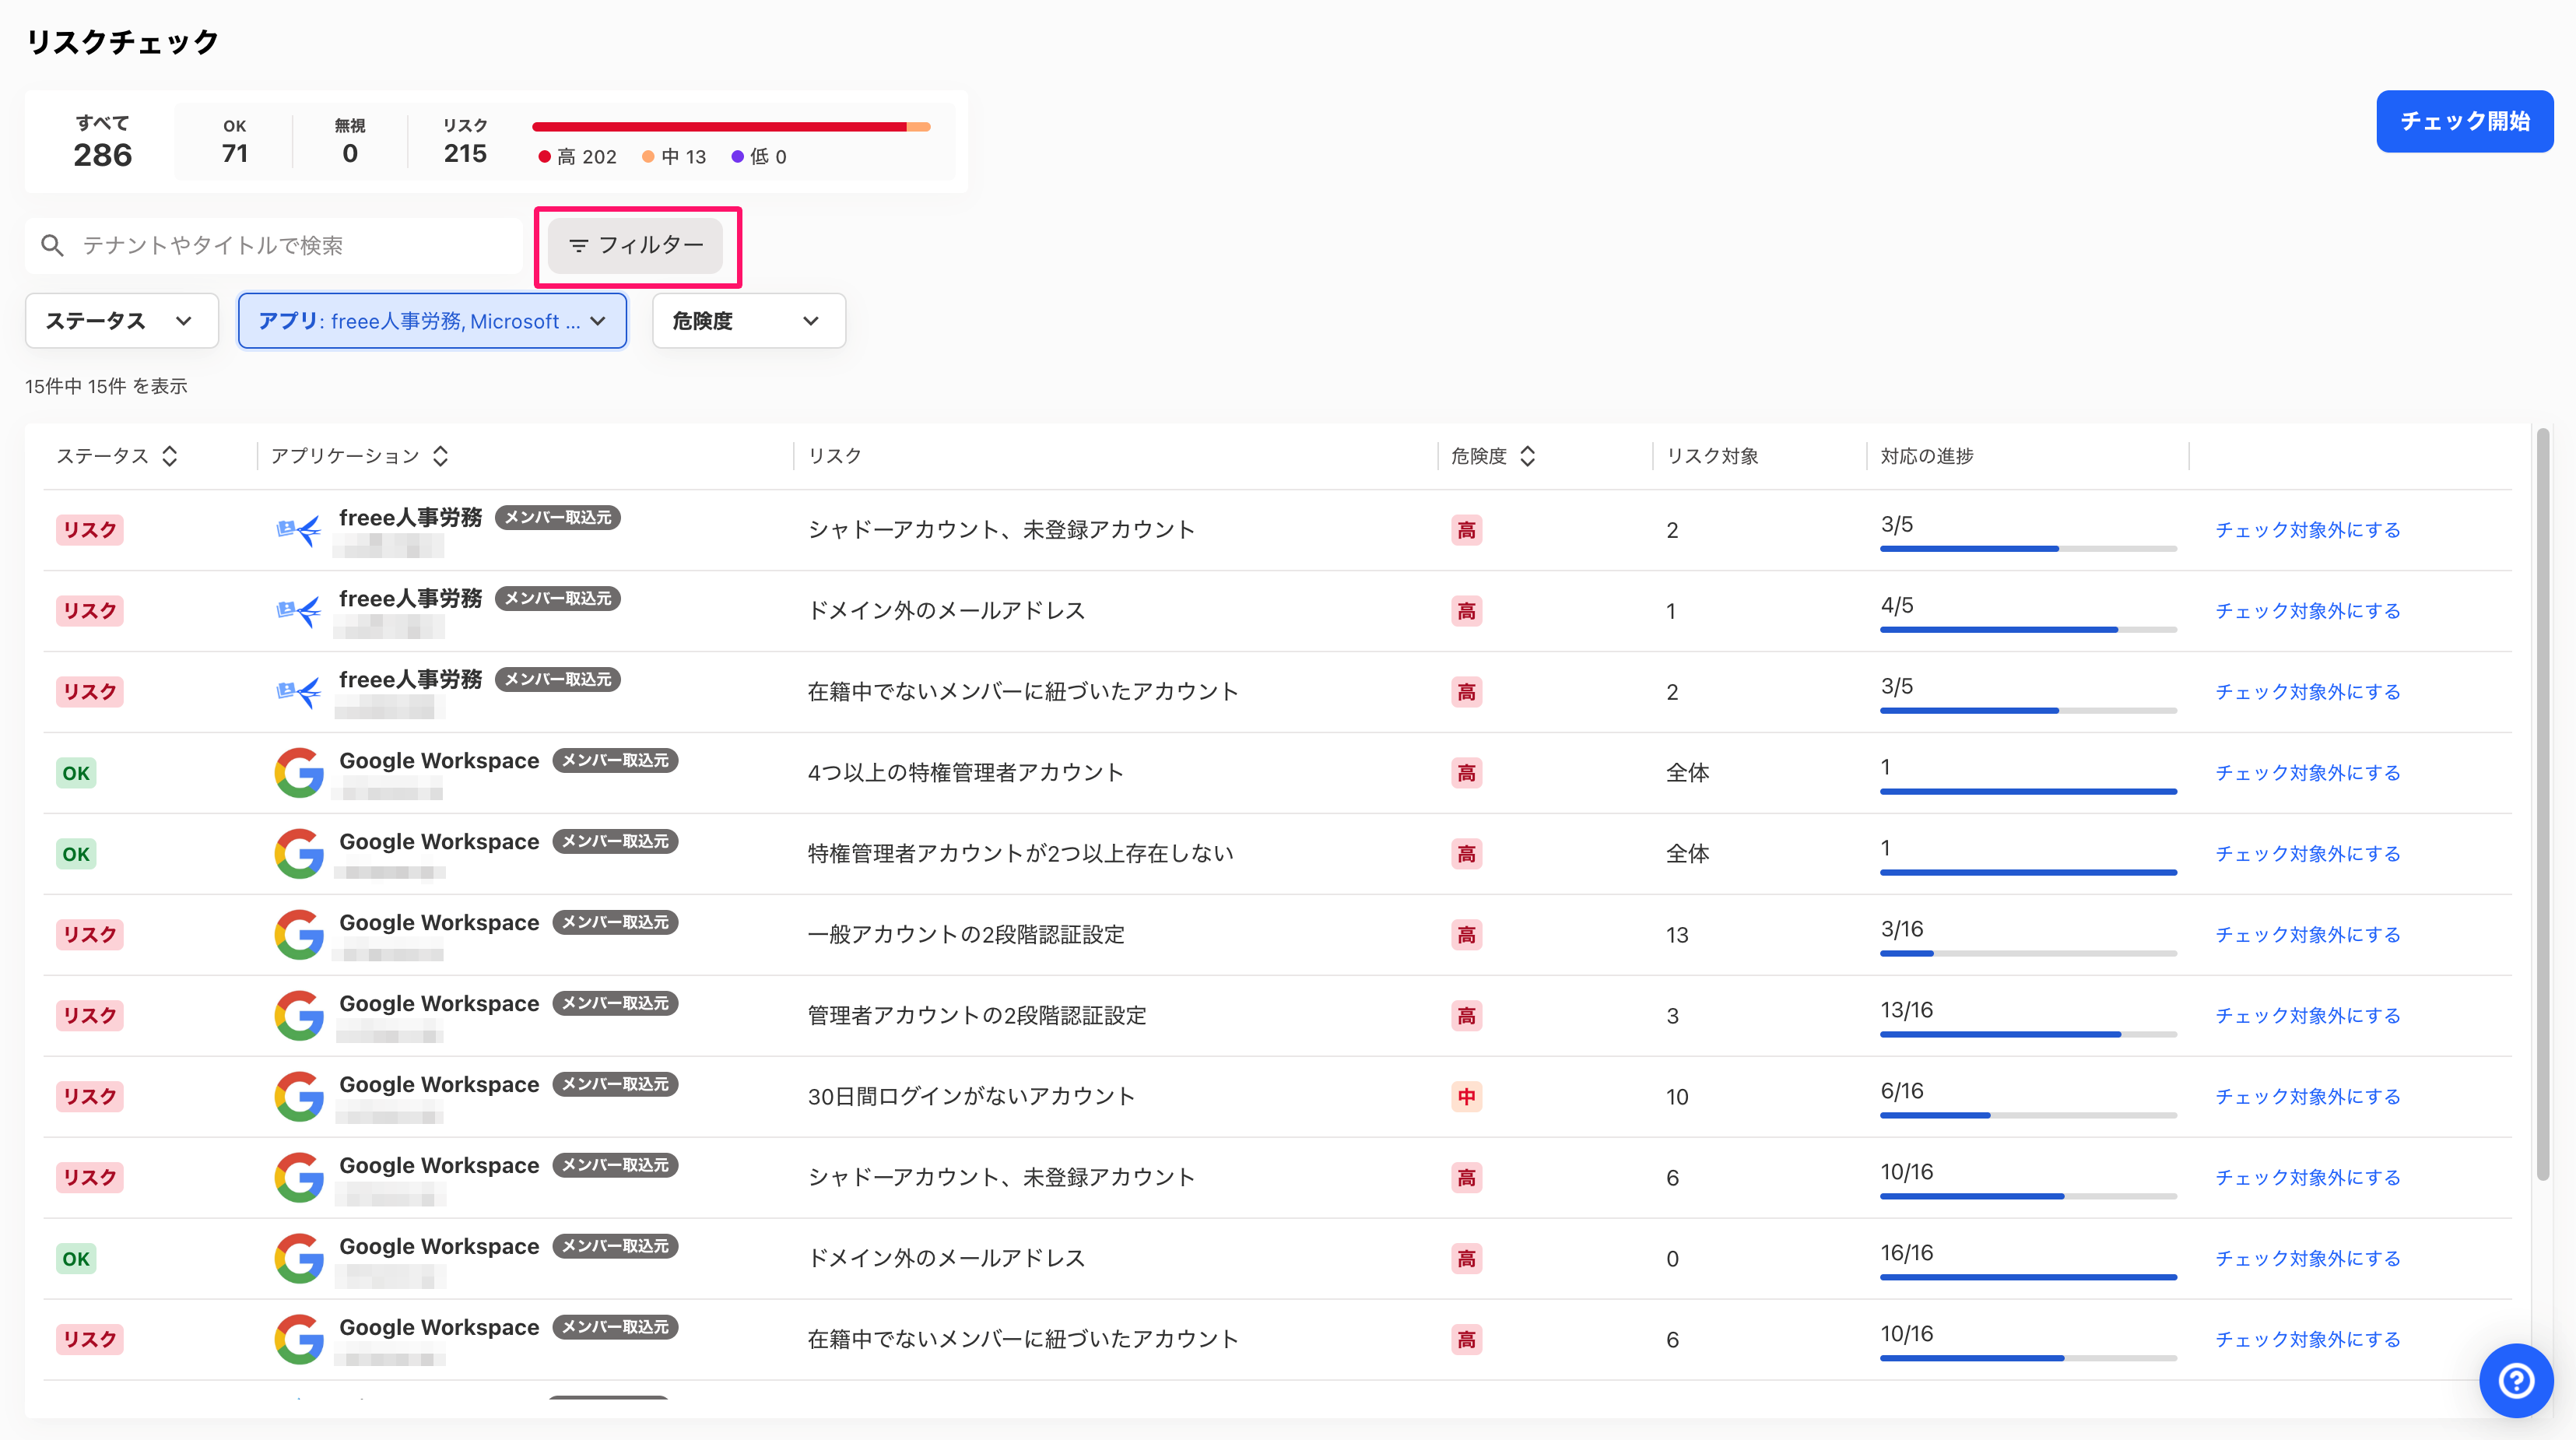Select the リスク 215 summary tab
2576x1440 pixels.
point(465,142)
